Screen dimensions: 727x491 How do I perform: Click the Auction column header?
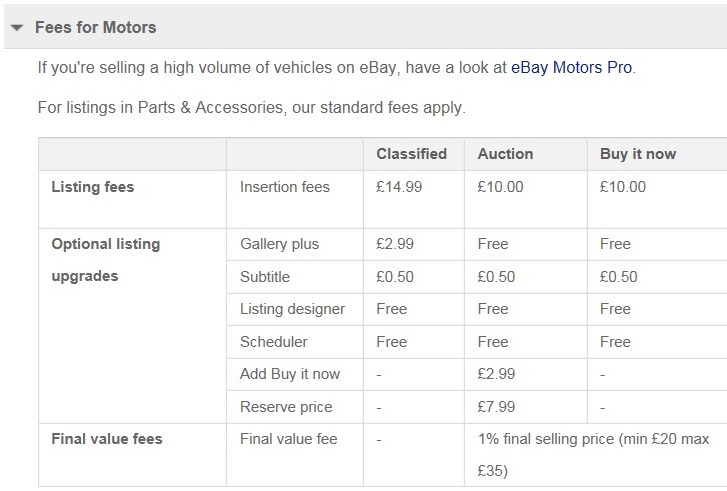point(505,154)
